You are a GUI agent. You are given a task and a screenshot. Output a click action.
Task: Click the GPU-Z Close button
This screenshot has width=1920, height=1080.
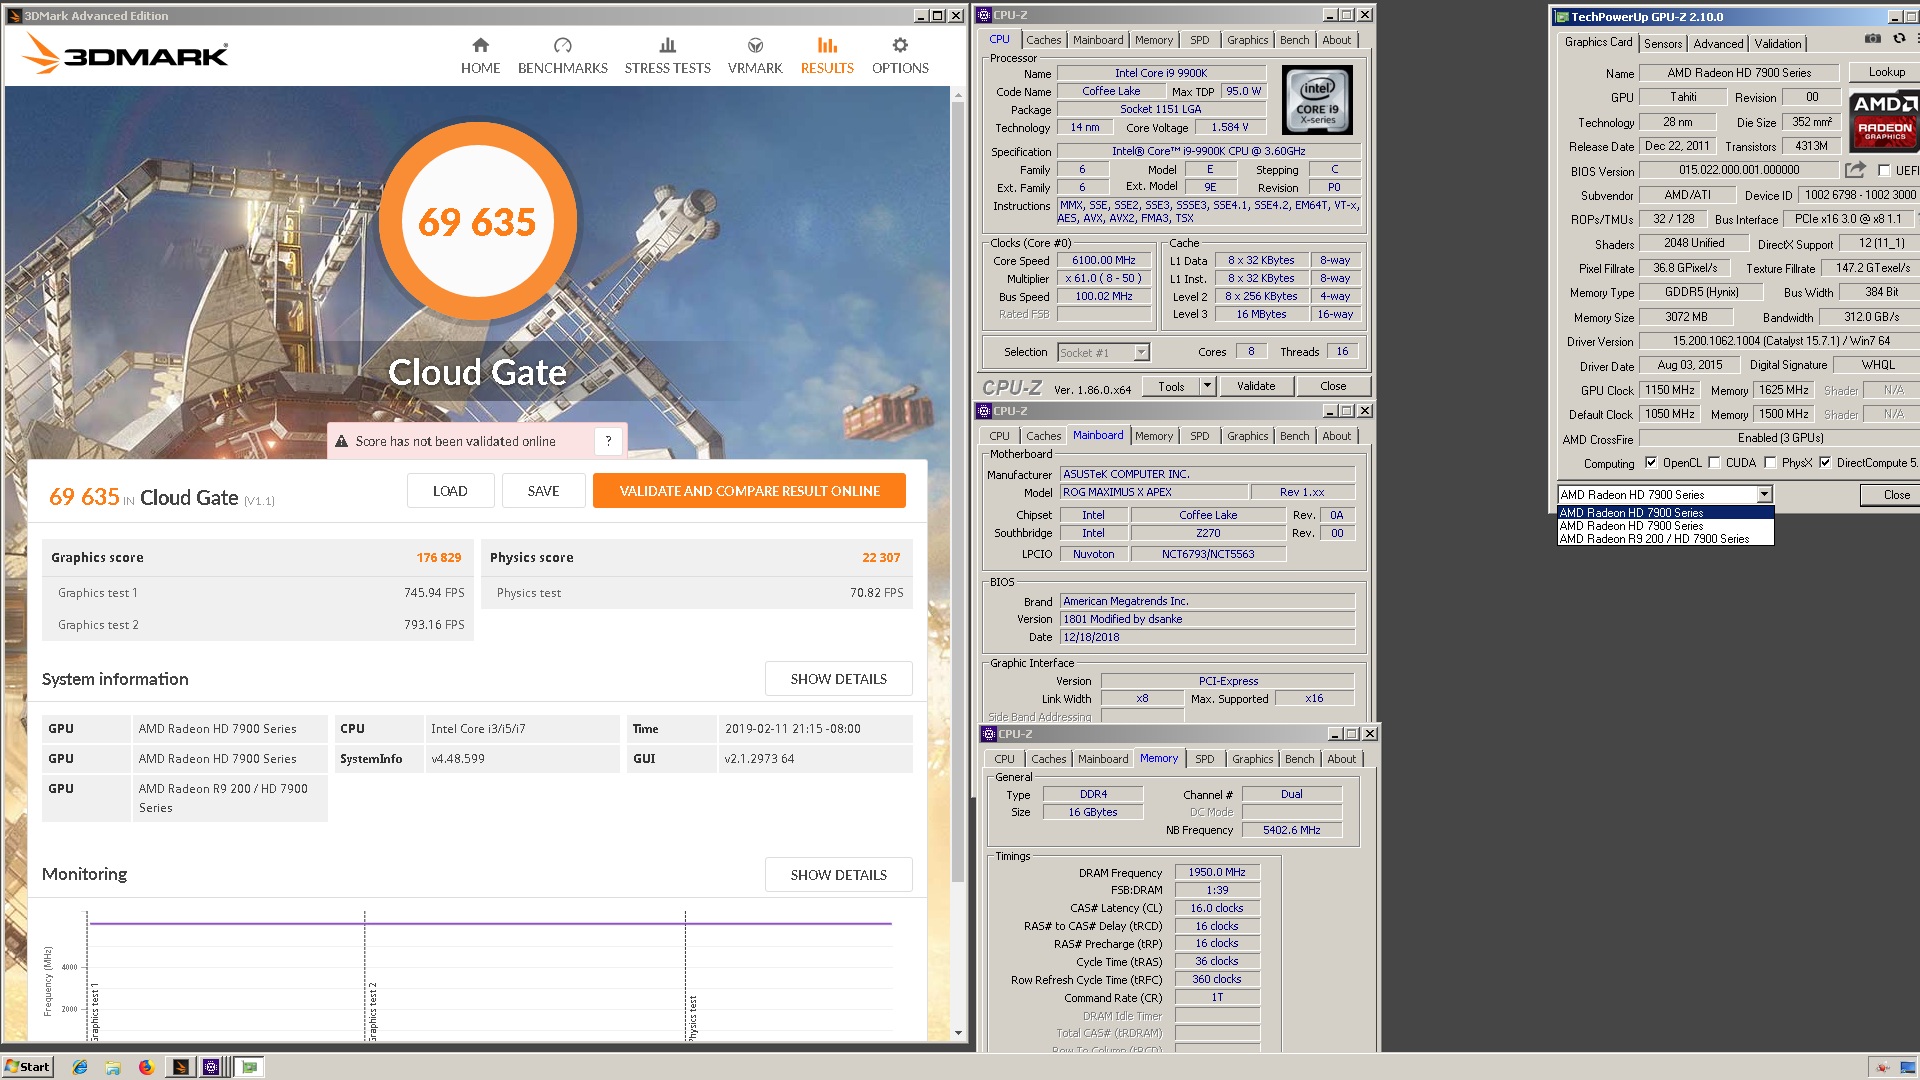click(1890, 495)
